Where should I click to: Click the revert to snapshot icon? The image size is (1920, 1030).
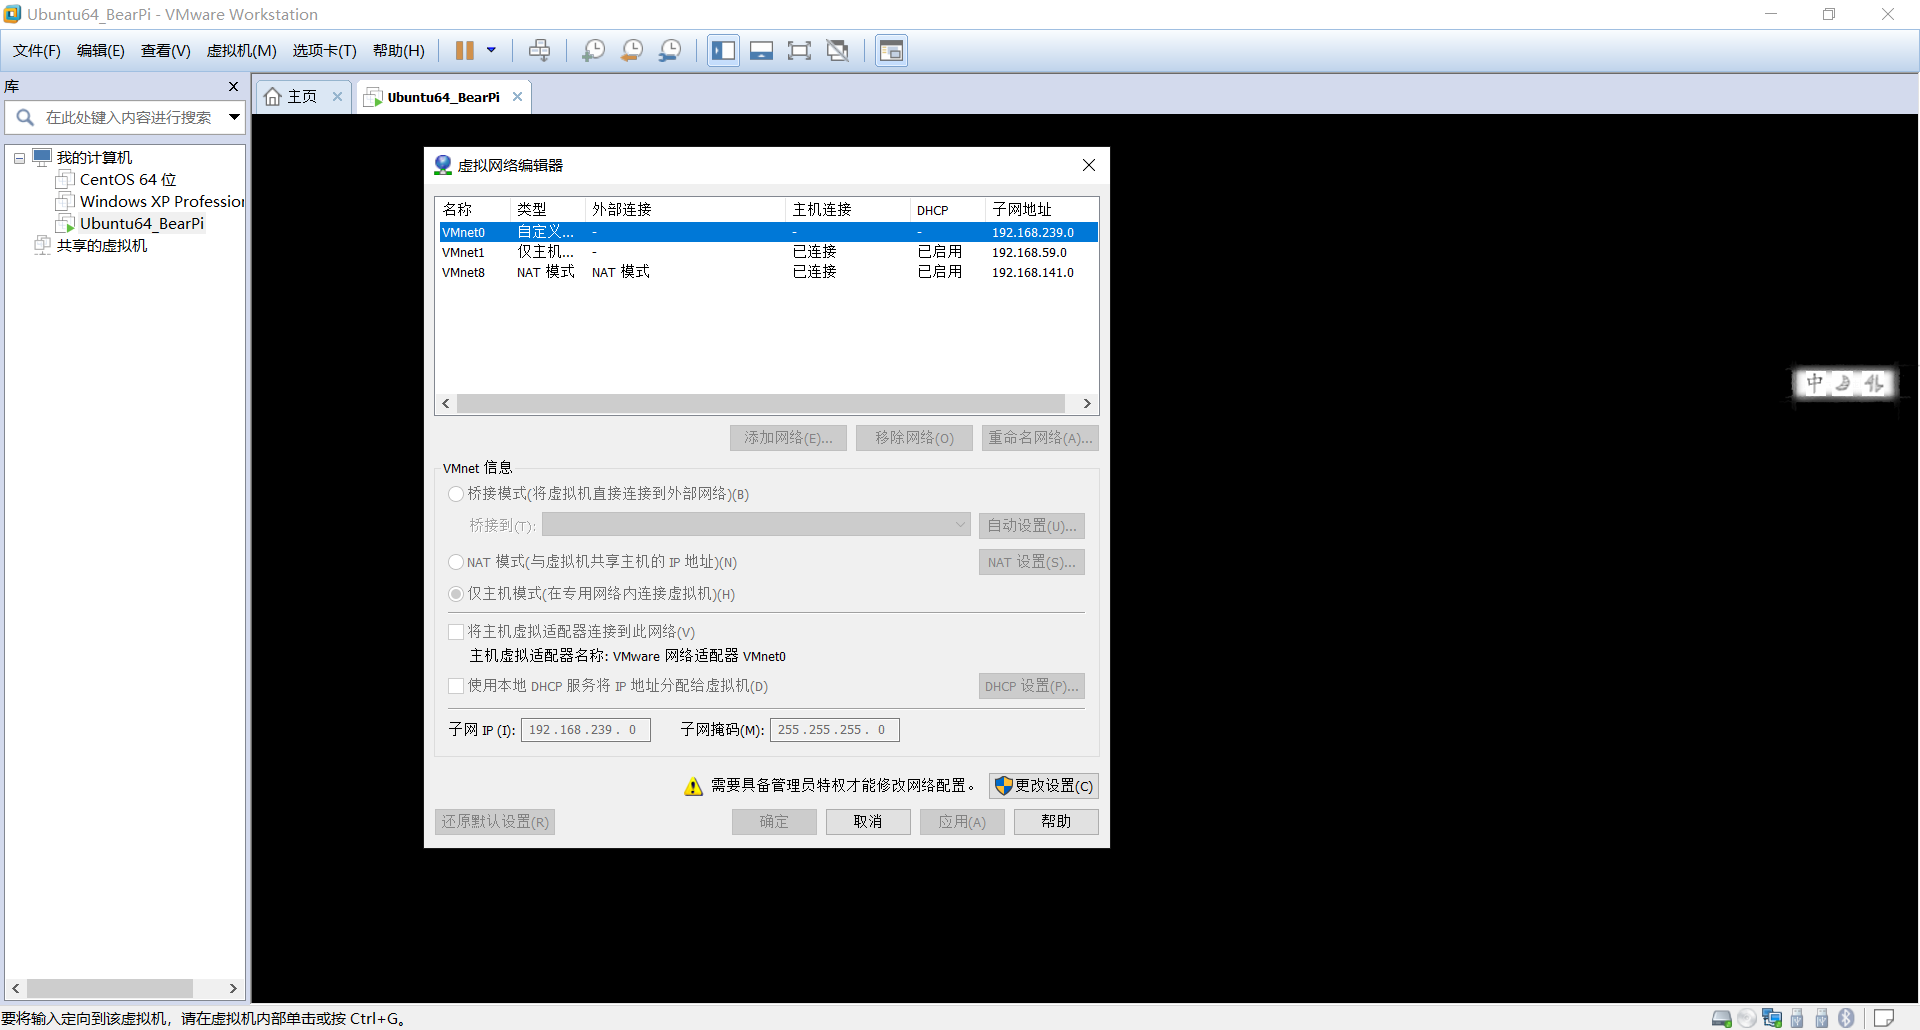point(632,51)
